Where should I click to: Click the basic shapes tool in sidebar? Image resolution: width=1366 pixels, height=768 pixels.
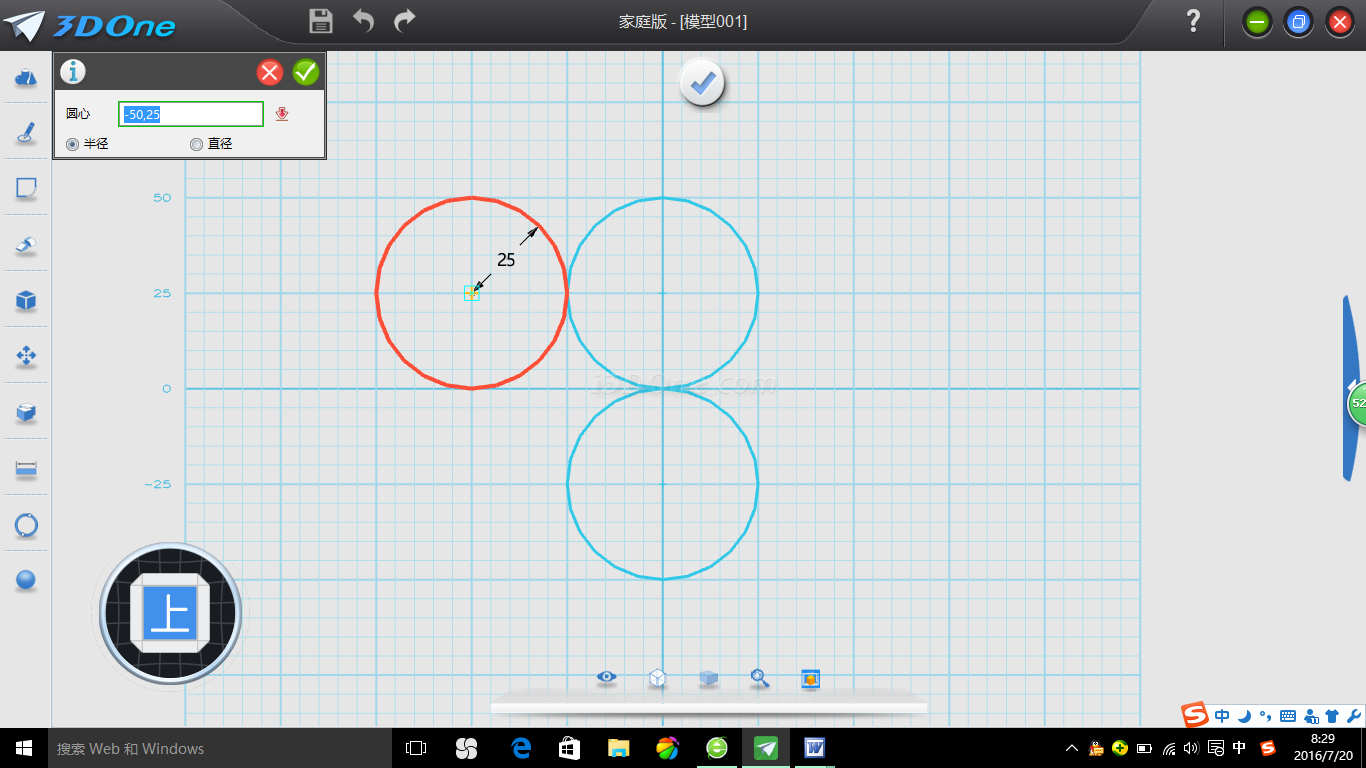pos(26,77)
